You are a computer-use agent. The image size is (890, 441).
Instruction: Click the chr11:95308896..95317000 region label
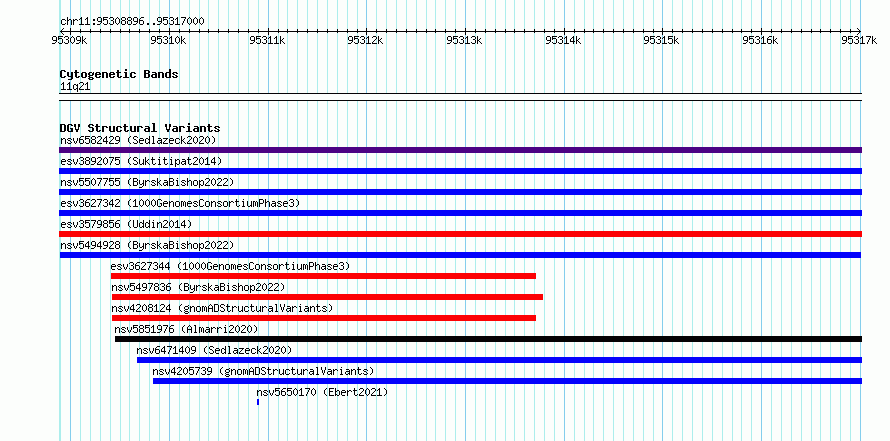132,22
